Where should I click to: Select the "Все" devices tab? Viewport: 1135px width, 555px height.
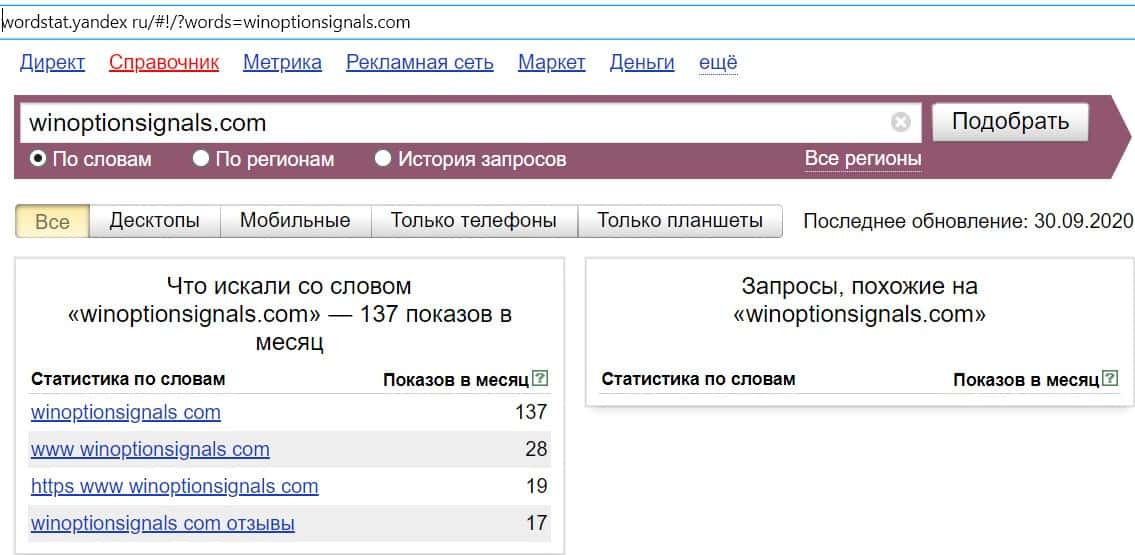click(x=52, y=222)
